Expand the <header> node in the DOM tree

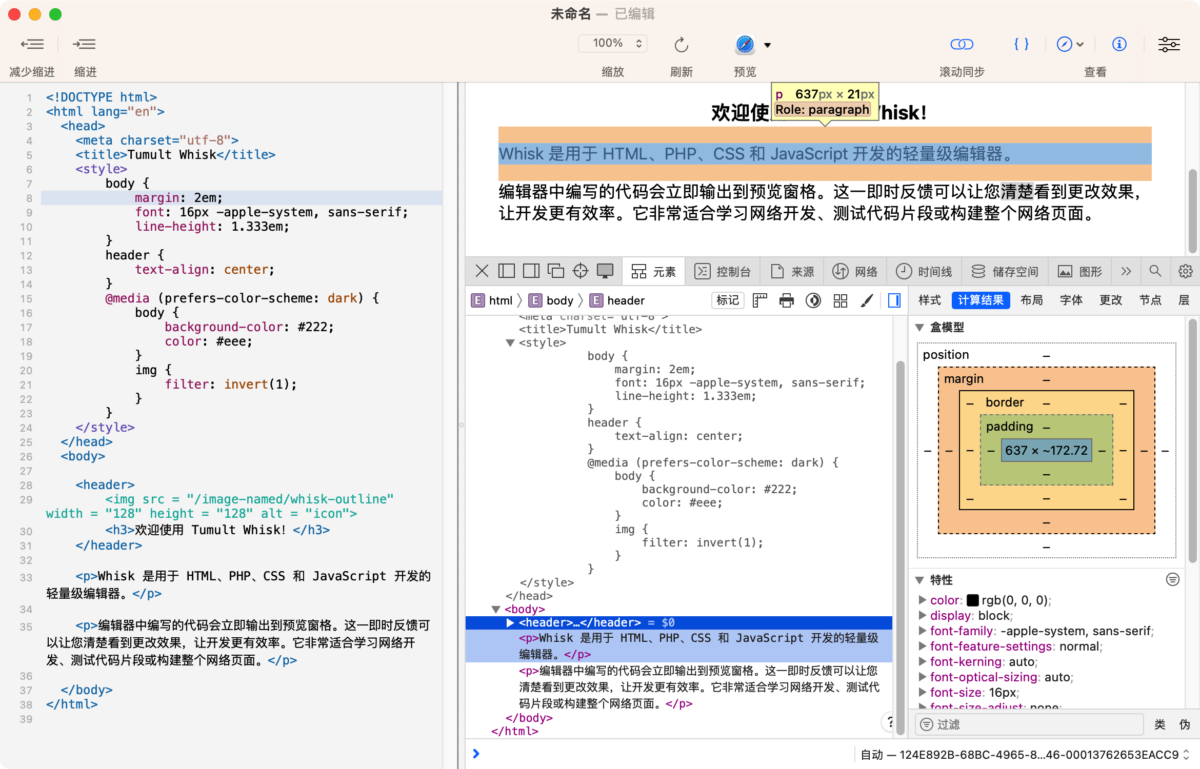click(x=510, y=623)
